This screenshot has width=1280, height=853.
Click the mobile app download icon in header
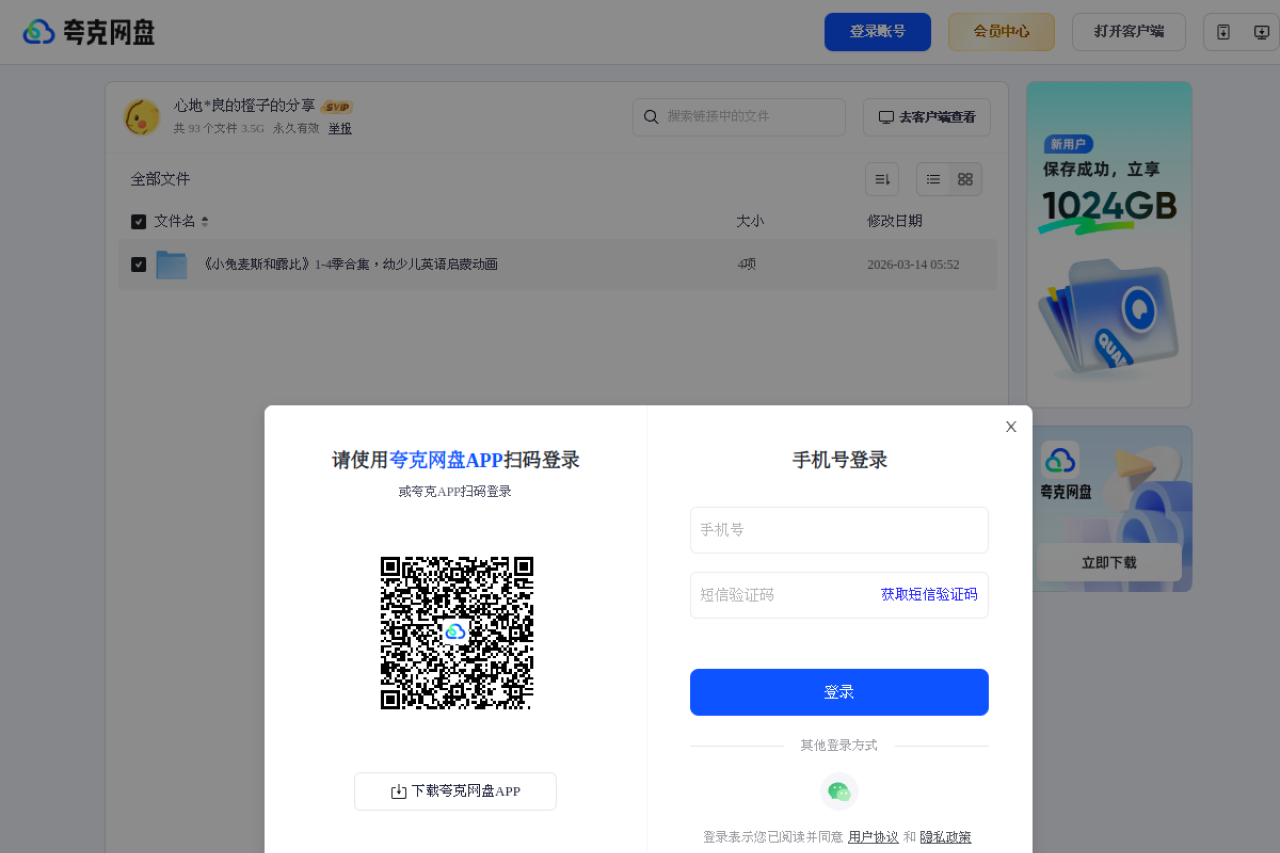coord(1223,31)
